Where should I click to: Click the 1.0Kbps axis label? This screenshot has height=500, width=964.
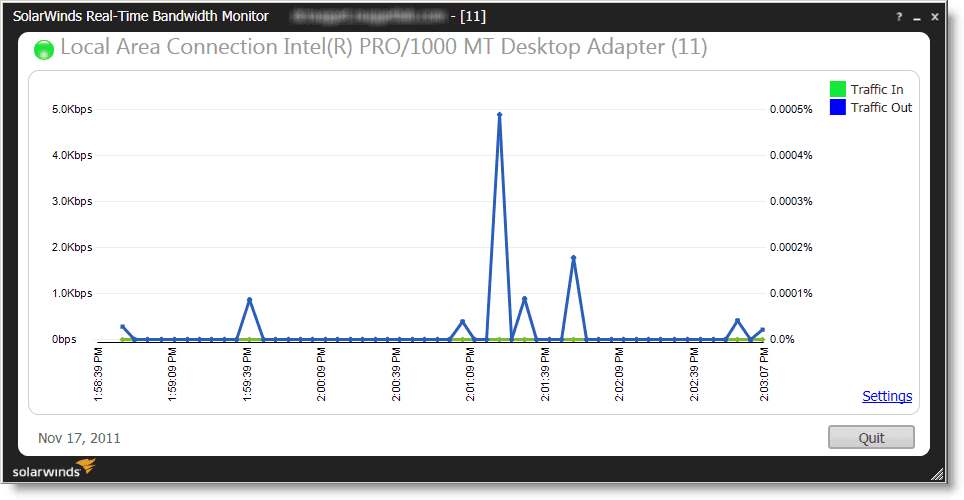click(72, 293)
